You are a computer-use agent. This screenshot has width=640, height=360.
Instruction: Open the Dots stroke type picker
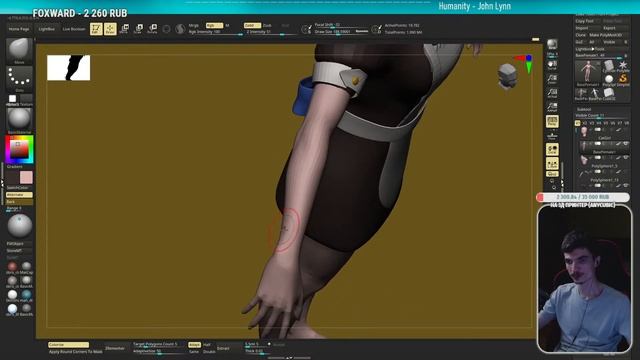tap(19, 78)
